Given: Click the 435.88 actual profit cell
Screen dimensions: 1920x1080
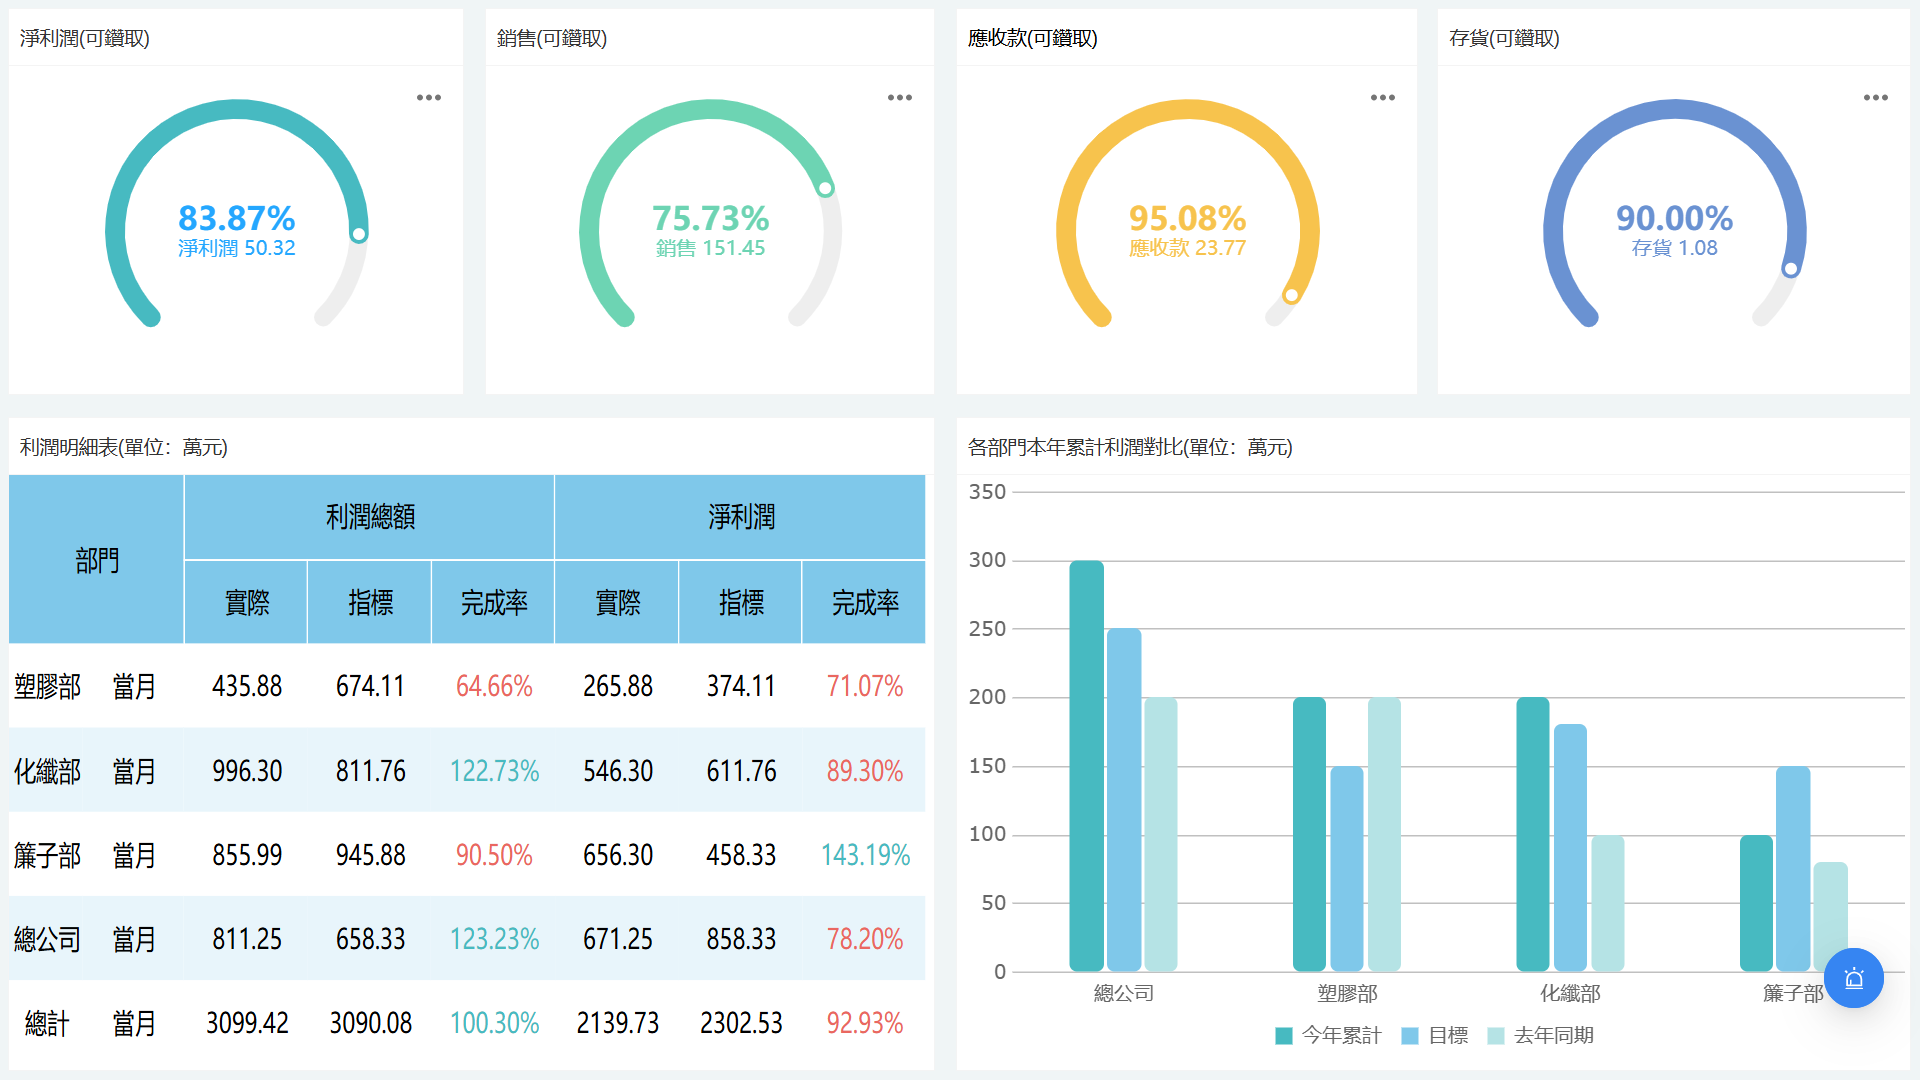Looking at the screenshot, I should [247, 687].
